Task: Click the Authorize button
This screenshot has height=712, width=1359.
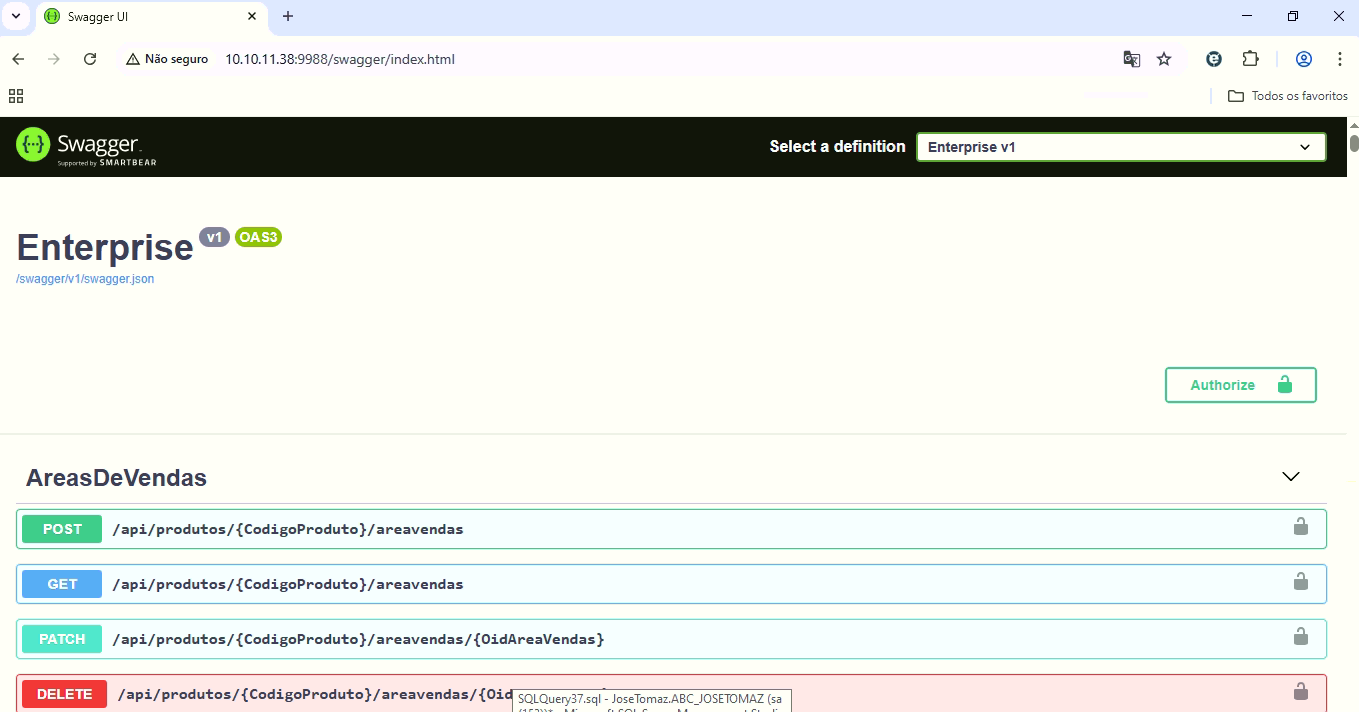Action: [1240, 385]
